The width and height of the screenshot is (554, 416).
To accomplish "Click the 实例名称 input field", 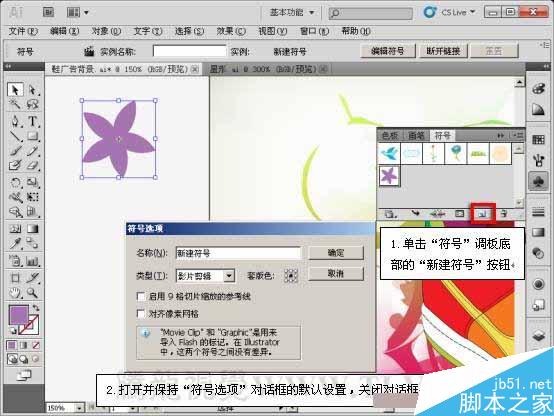I will [x=190, y=51].
